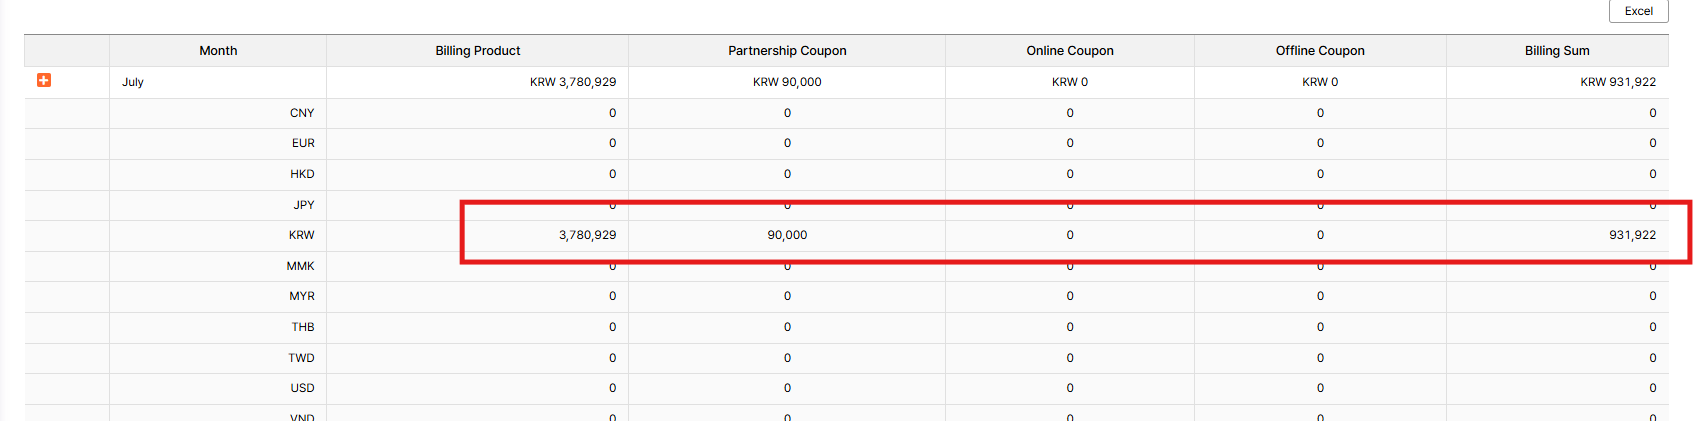Select the EUR currency row label
Image resolution: width=1693 pixels, height=421 pixels.
click(x=303, y=143)
